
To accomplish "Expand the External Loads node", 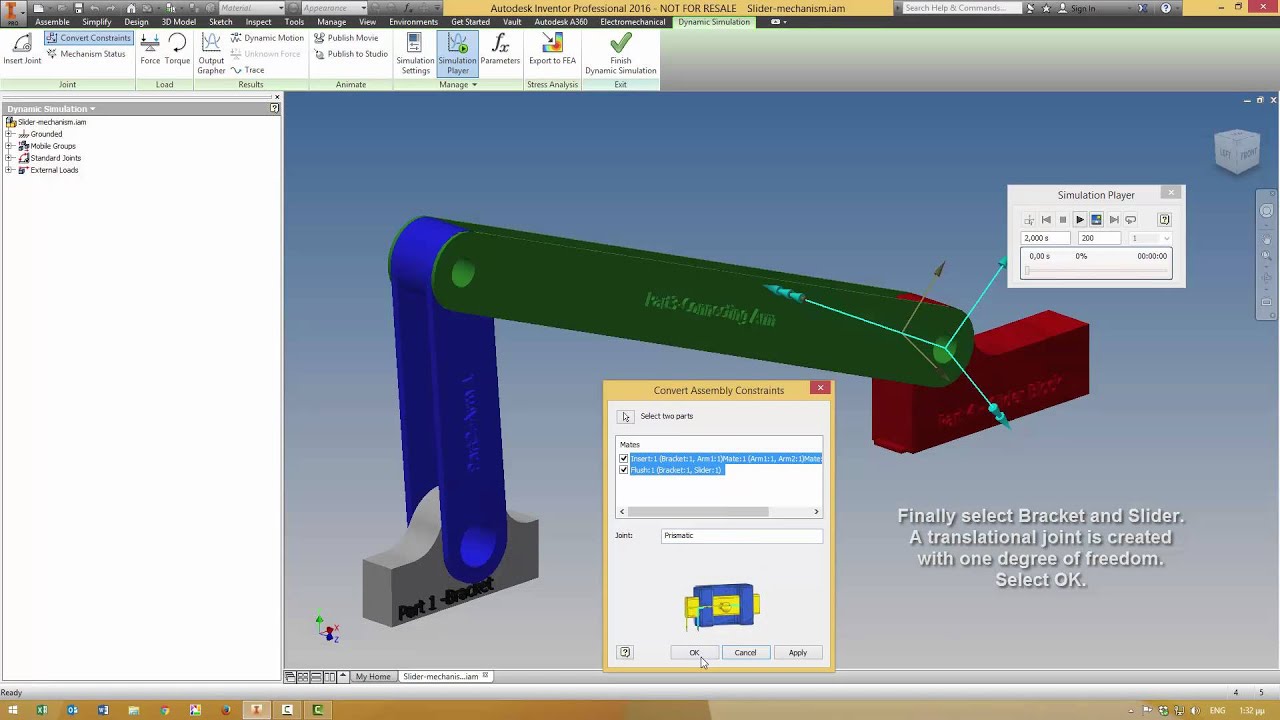I will (10, 170).
